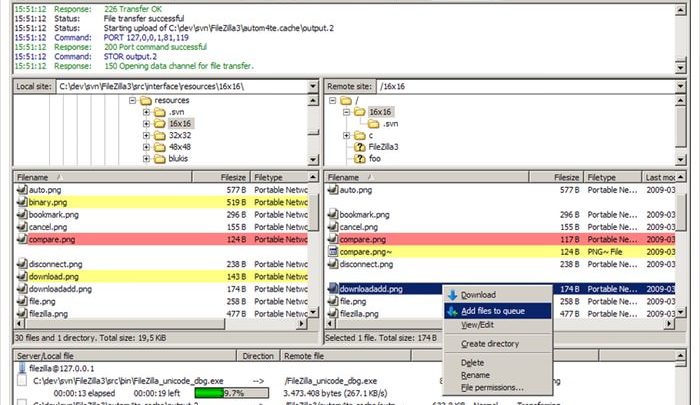The image size is (700, 405).
Task: Select Create directory in the context menu
Action: coord(498,344)
